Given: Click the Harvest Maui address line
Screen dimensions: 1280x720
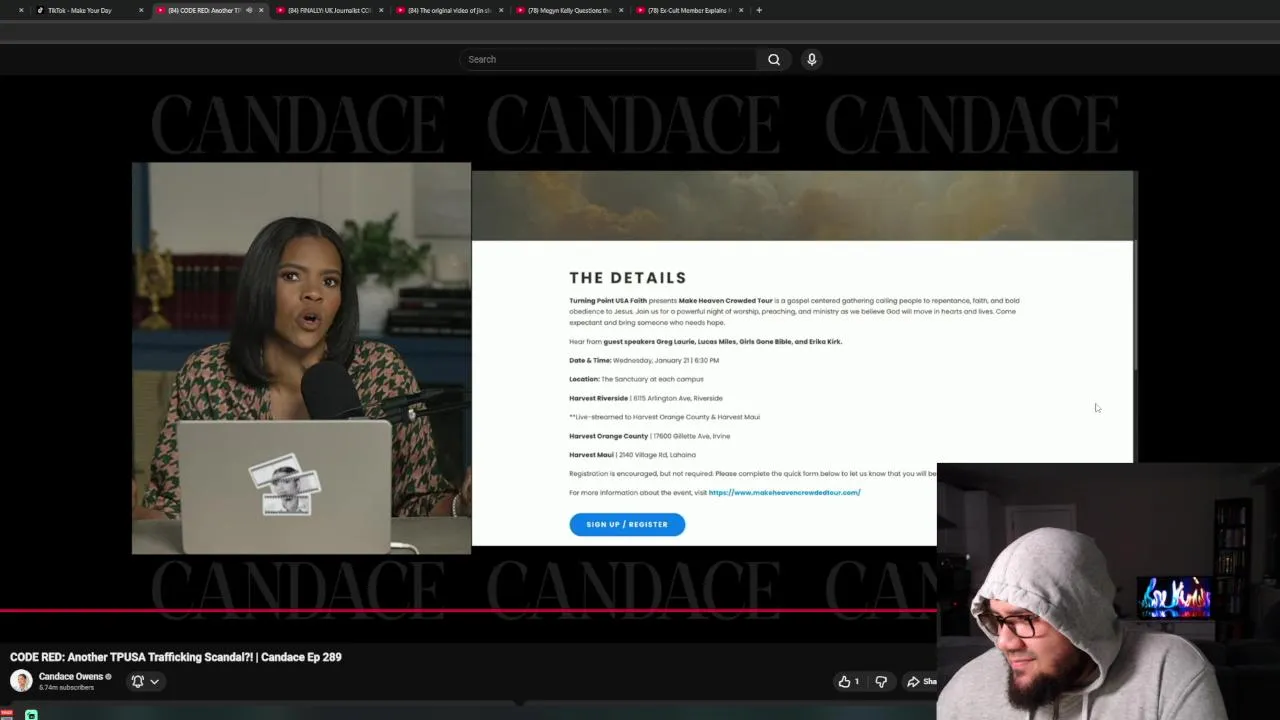Looking at the screenshot, I should (632, 455).
